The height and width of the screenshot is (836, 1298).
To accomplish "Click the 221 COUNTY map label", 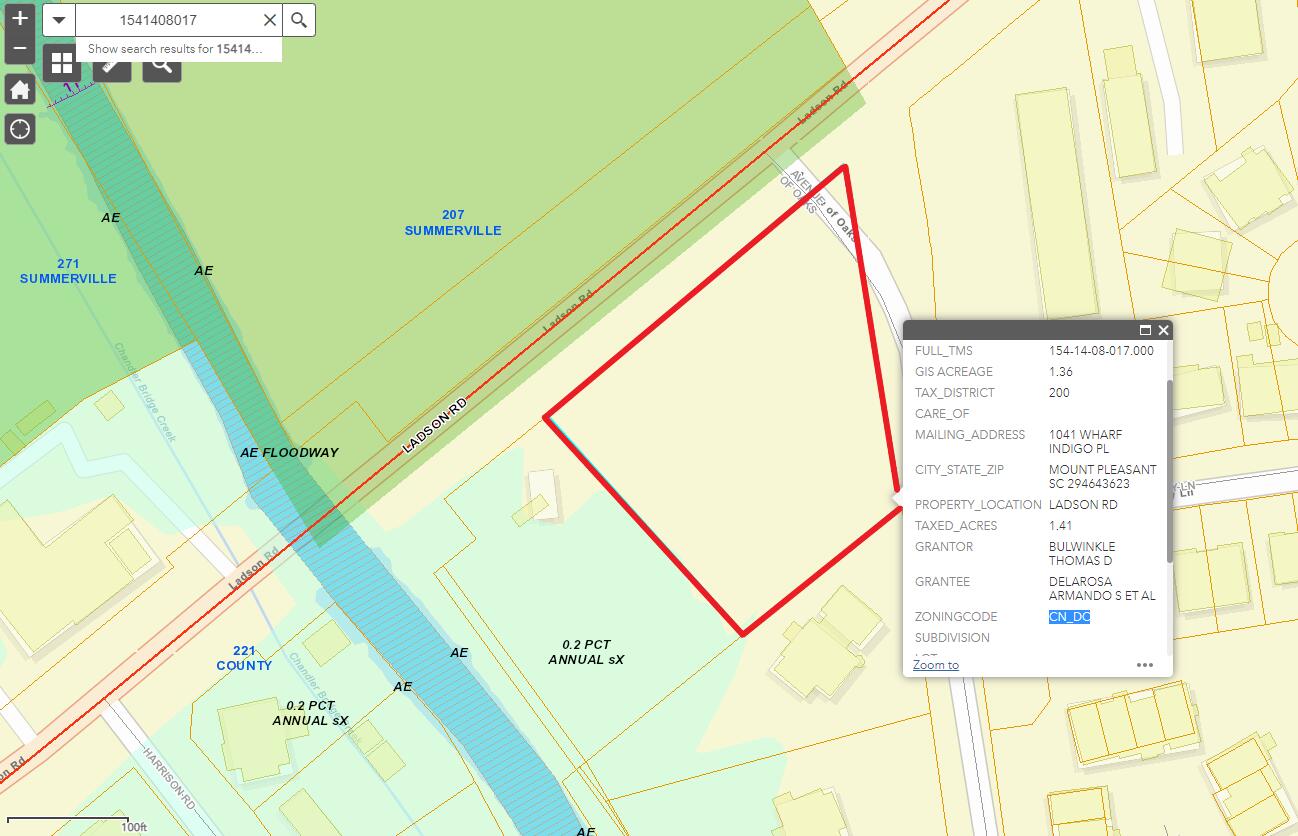I will 244,658.
